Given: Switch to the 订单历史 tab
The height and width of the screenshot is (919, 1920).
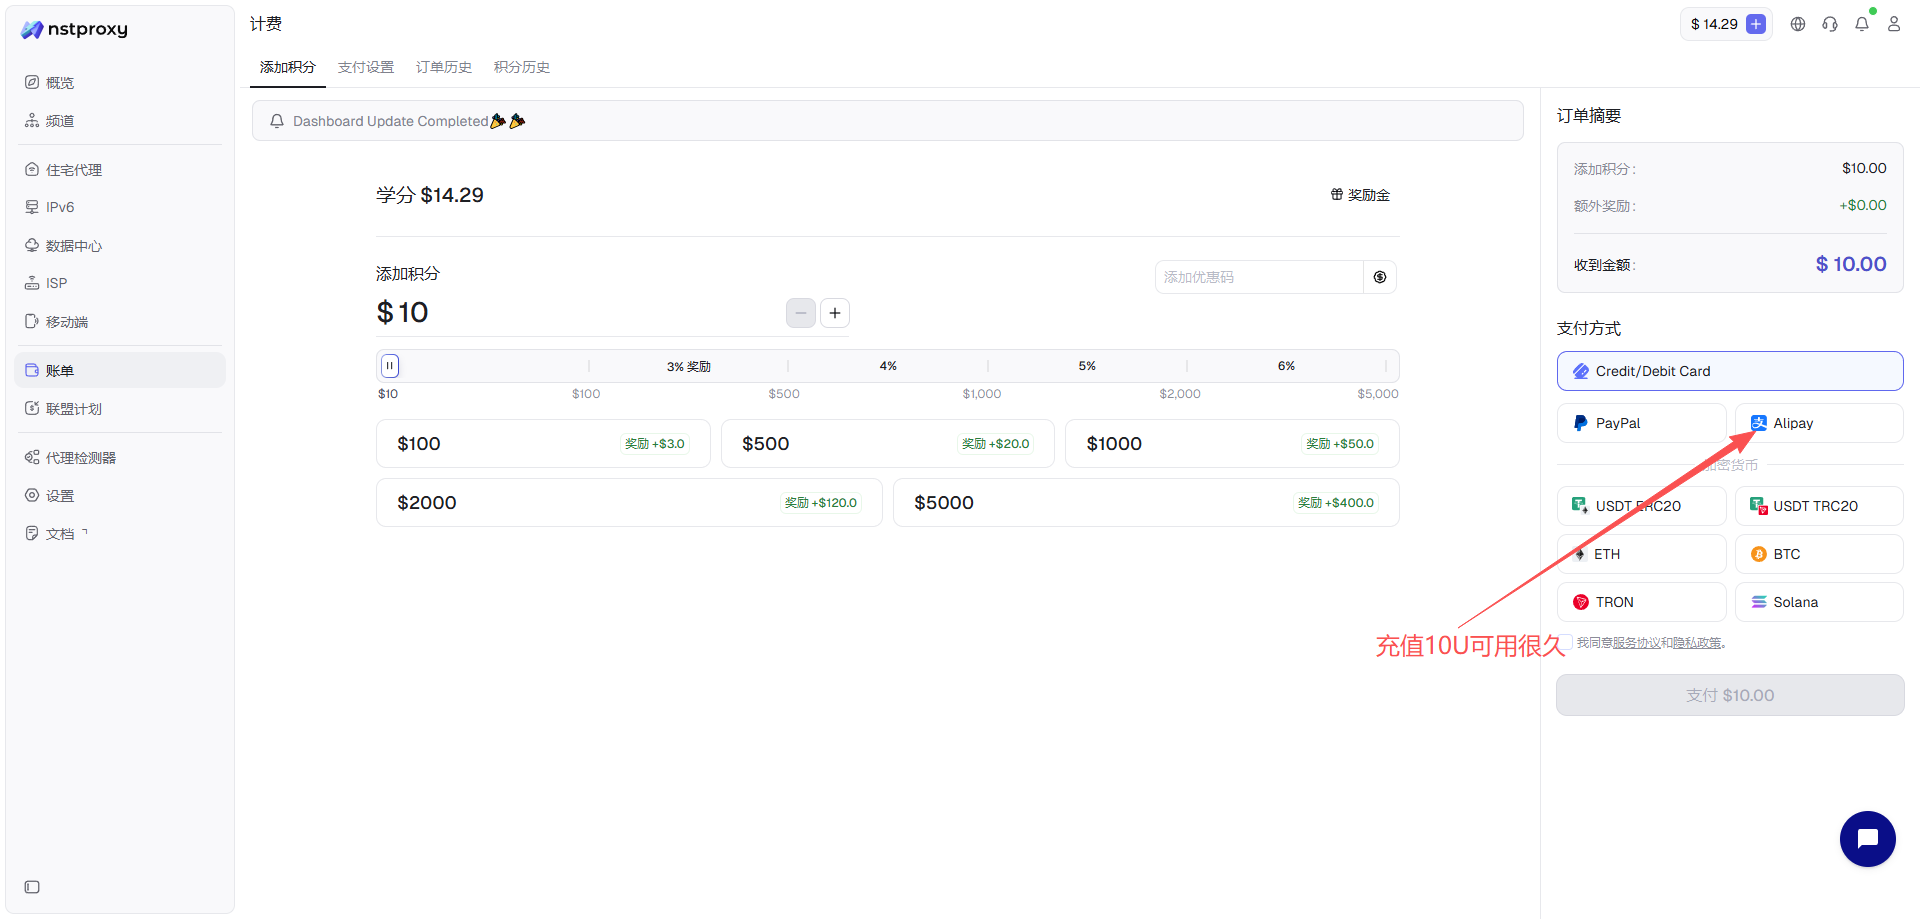Looking at the screenshot, I should click(x=444, y=67).
